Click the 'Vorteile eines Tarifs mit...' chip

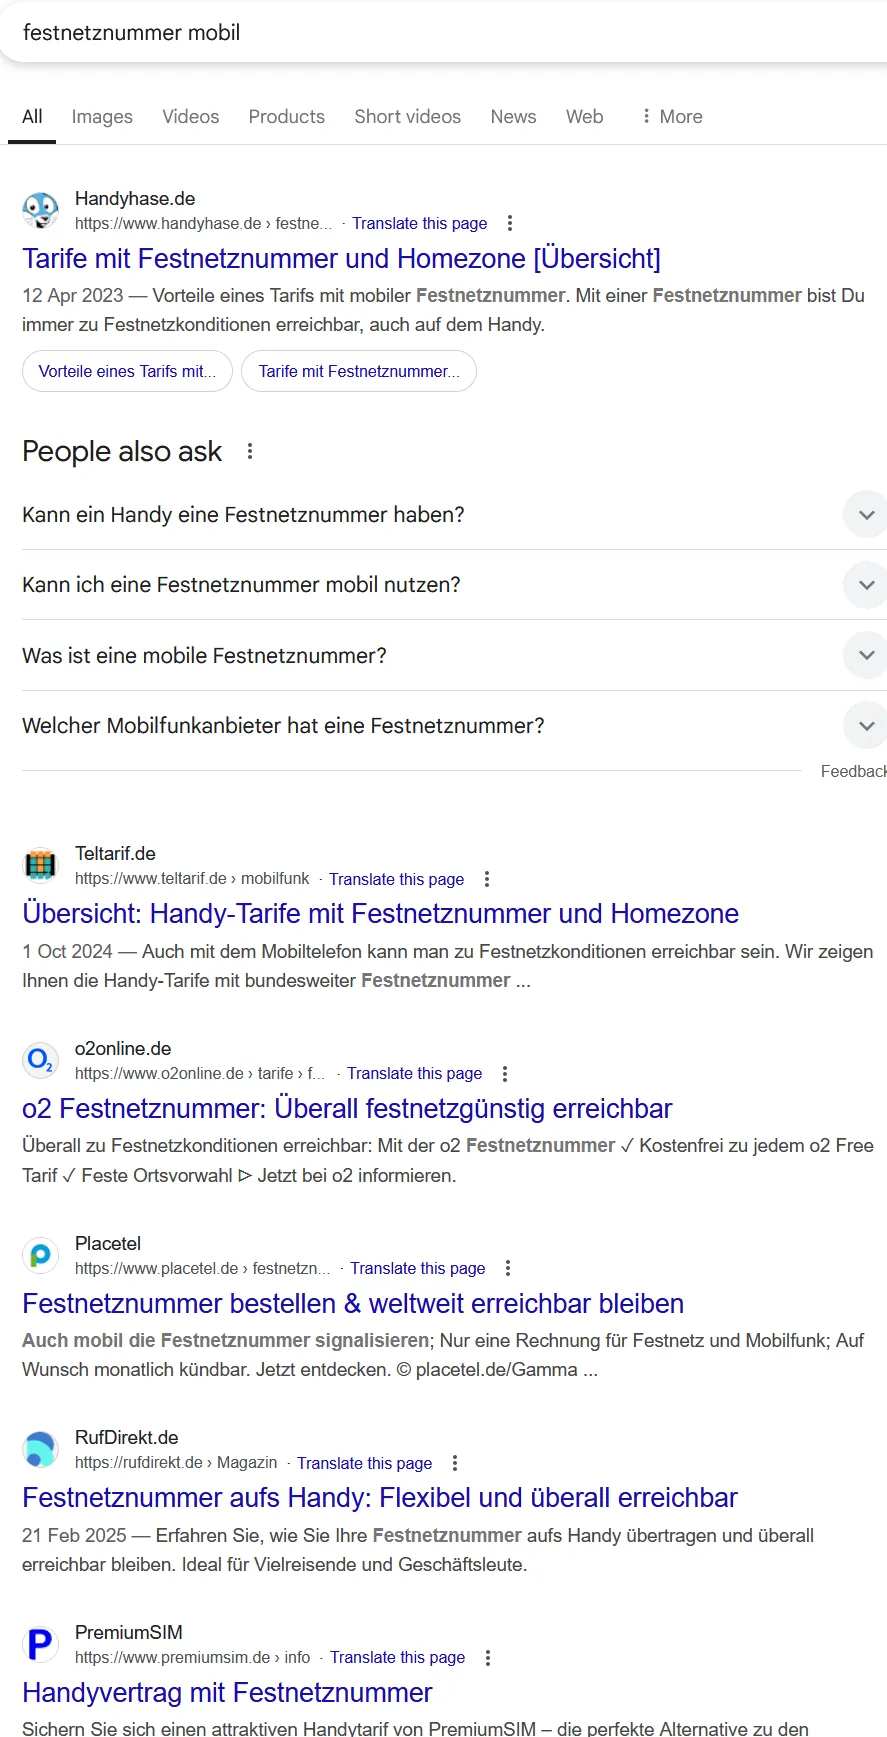(x=127, y=371)
